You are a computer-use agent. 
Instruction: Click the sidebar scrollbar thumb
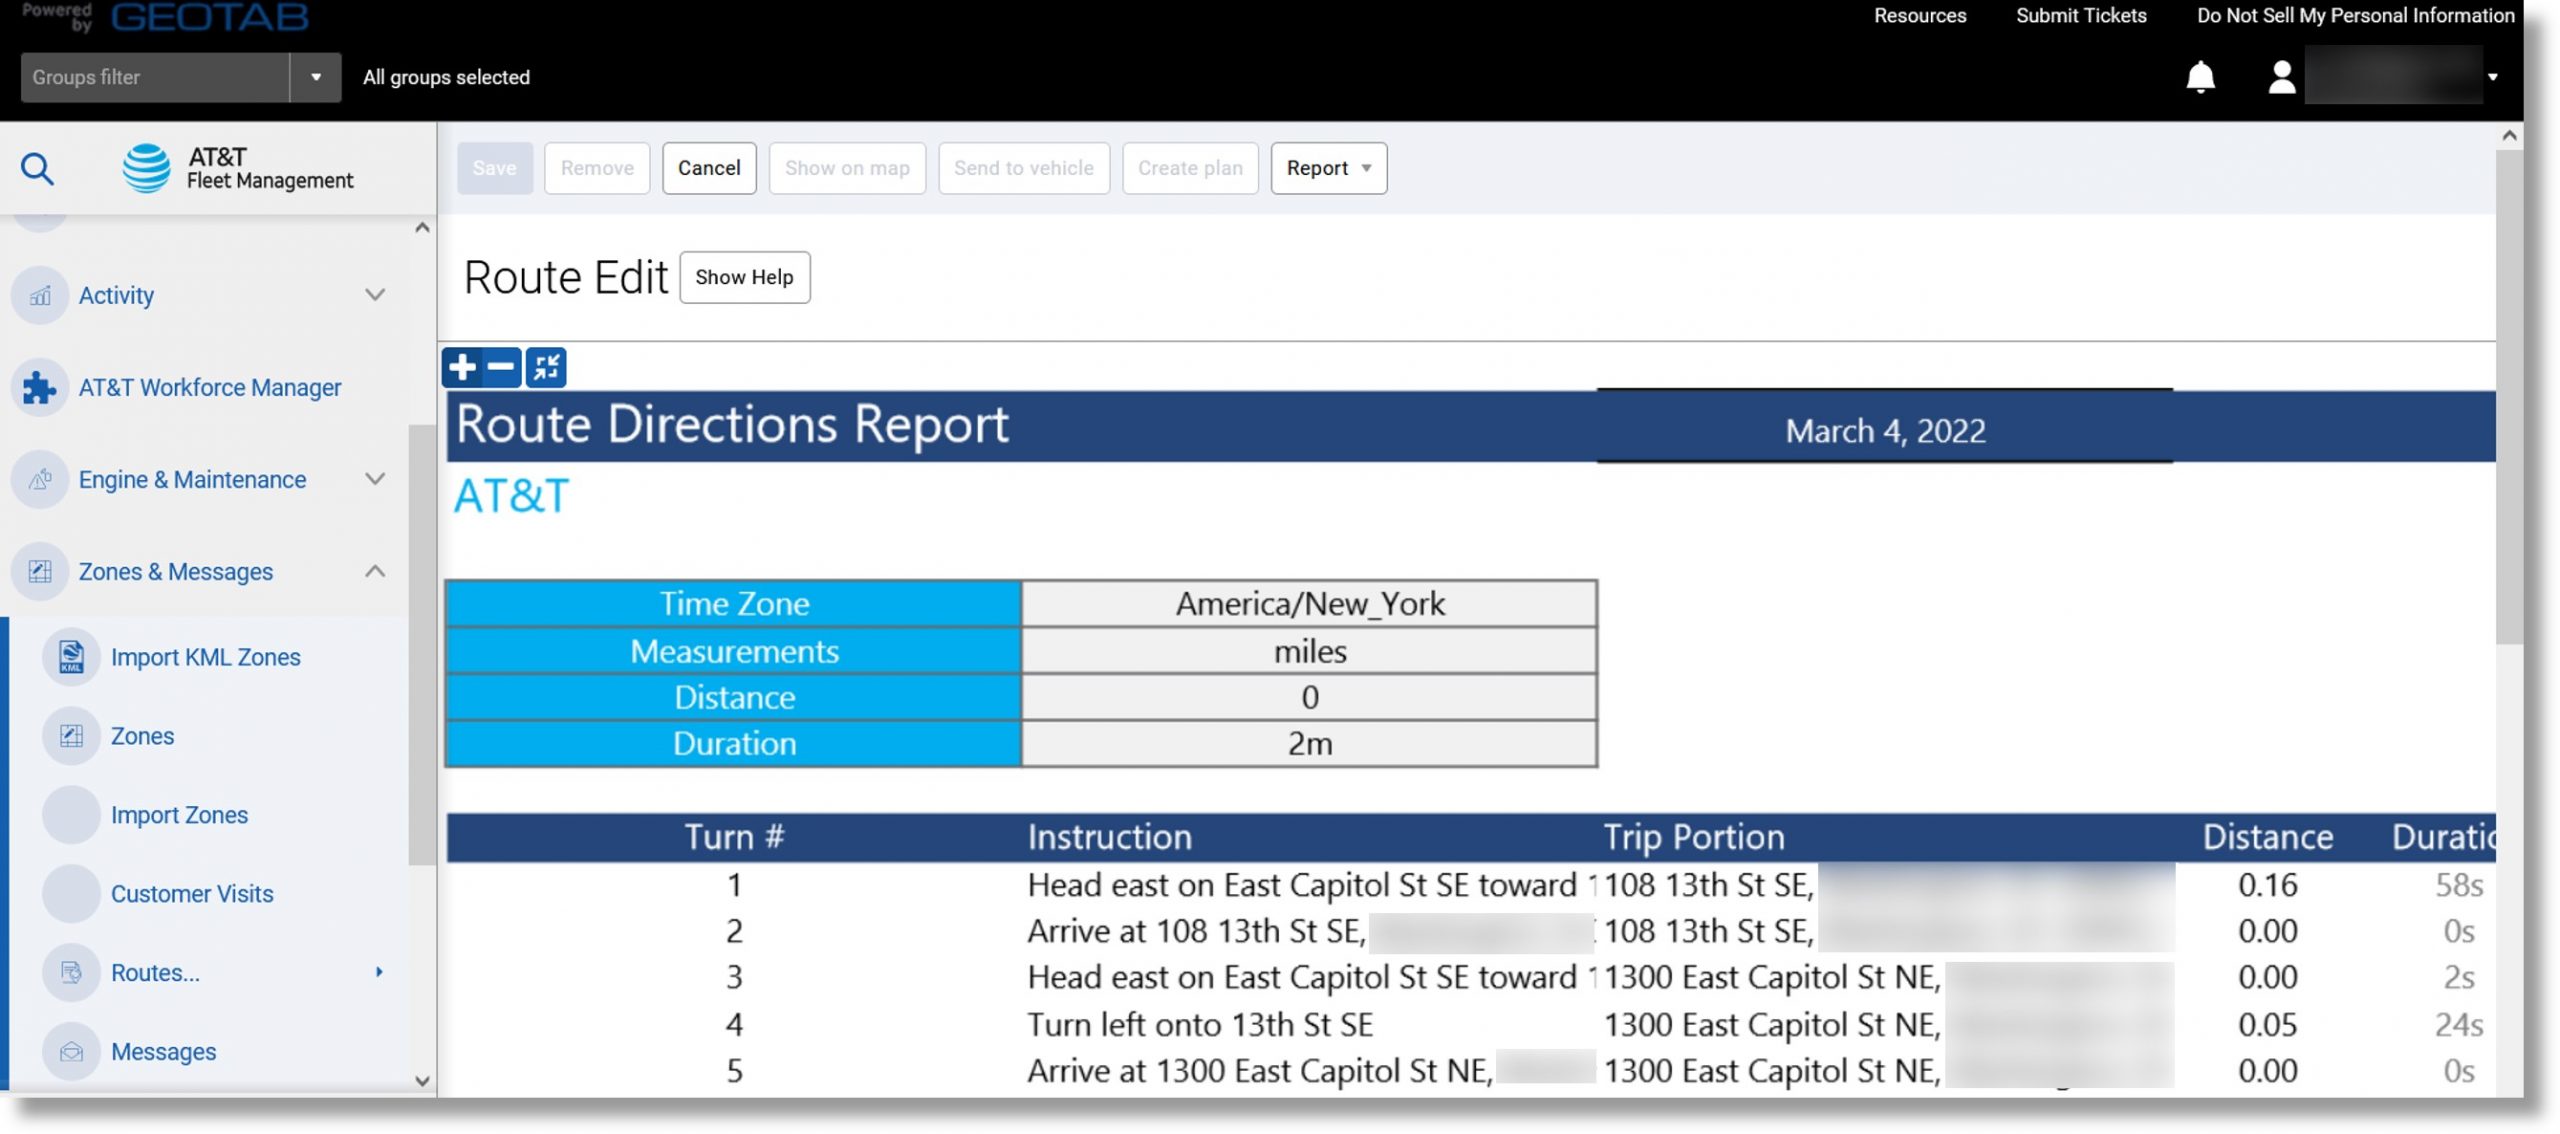(422, 645)
